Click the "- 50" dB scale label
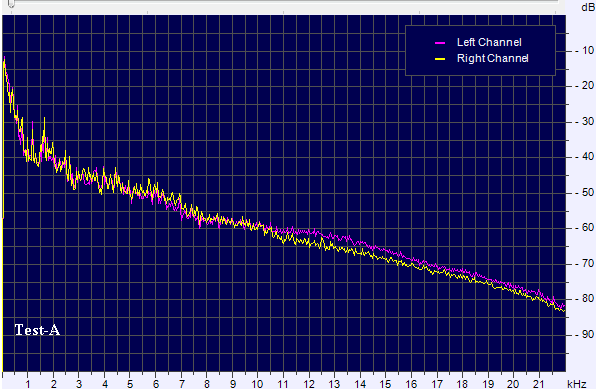 click(x=585, y=192)
